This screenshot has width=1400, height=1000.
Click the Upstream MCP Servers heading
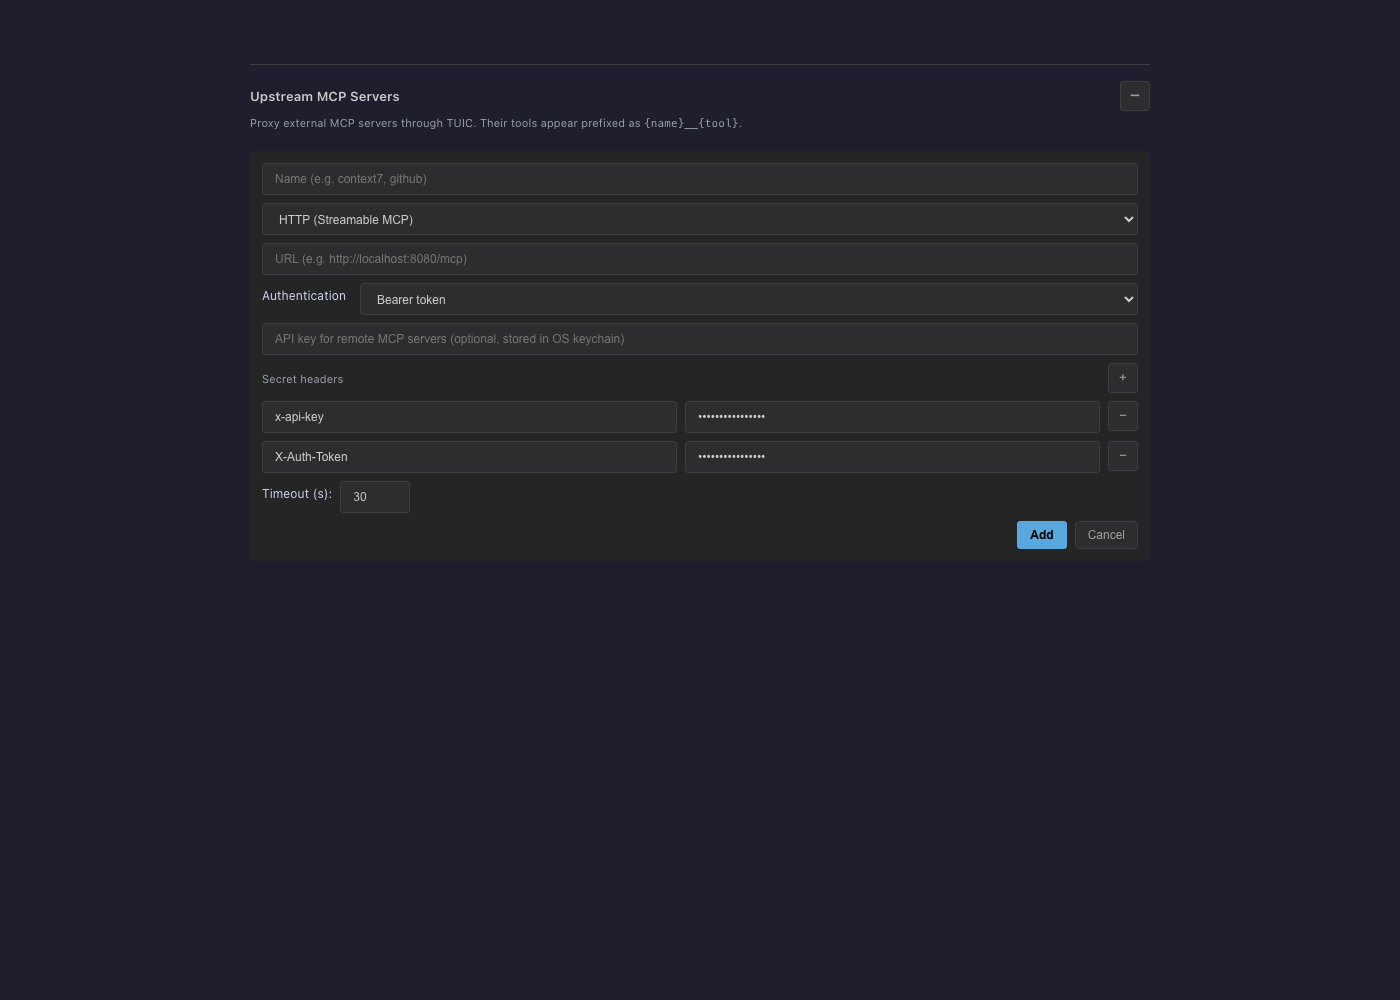(x=325, y=97)
